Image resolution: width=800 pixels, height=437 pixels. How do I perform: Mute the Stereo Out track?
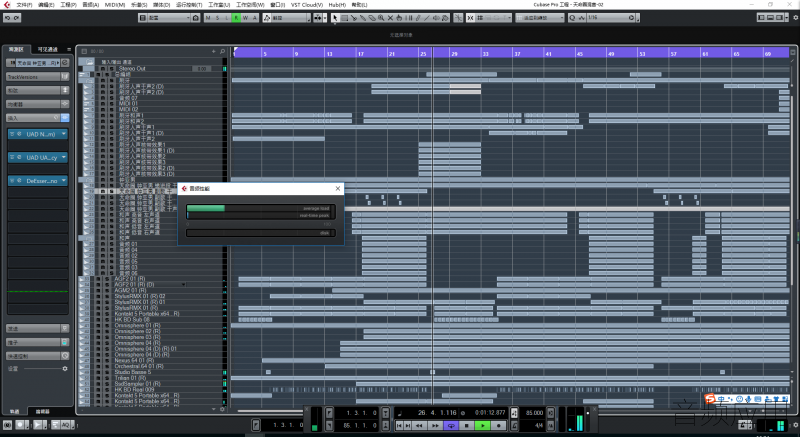coord(103,68)
